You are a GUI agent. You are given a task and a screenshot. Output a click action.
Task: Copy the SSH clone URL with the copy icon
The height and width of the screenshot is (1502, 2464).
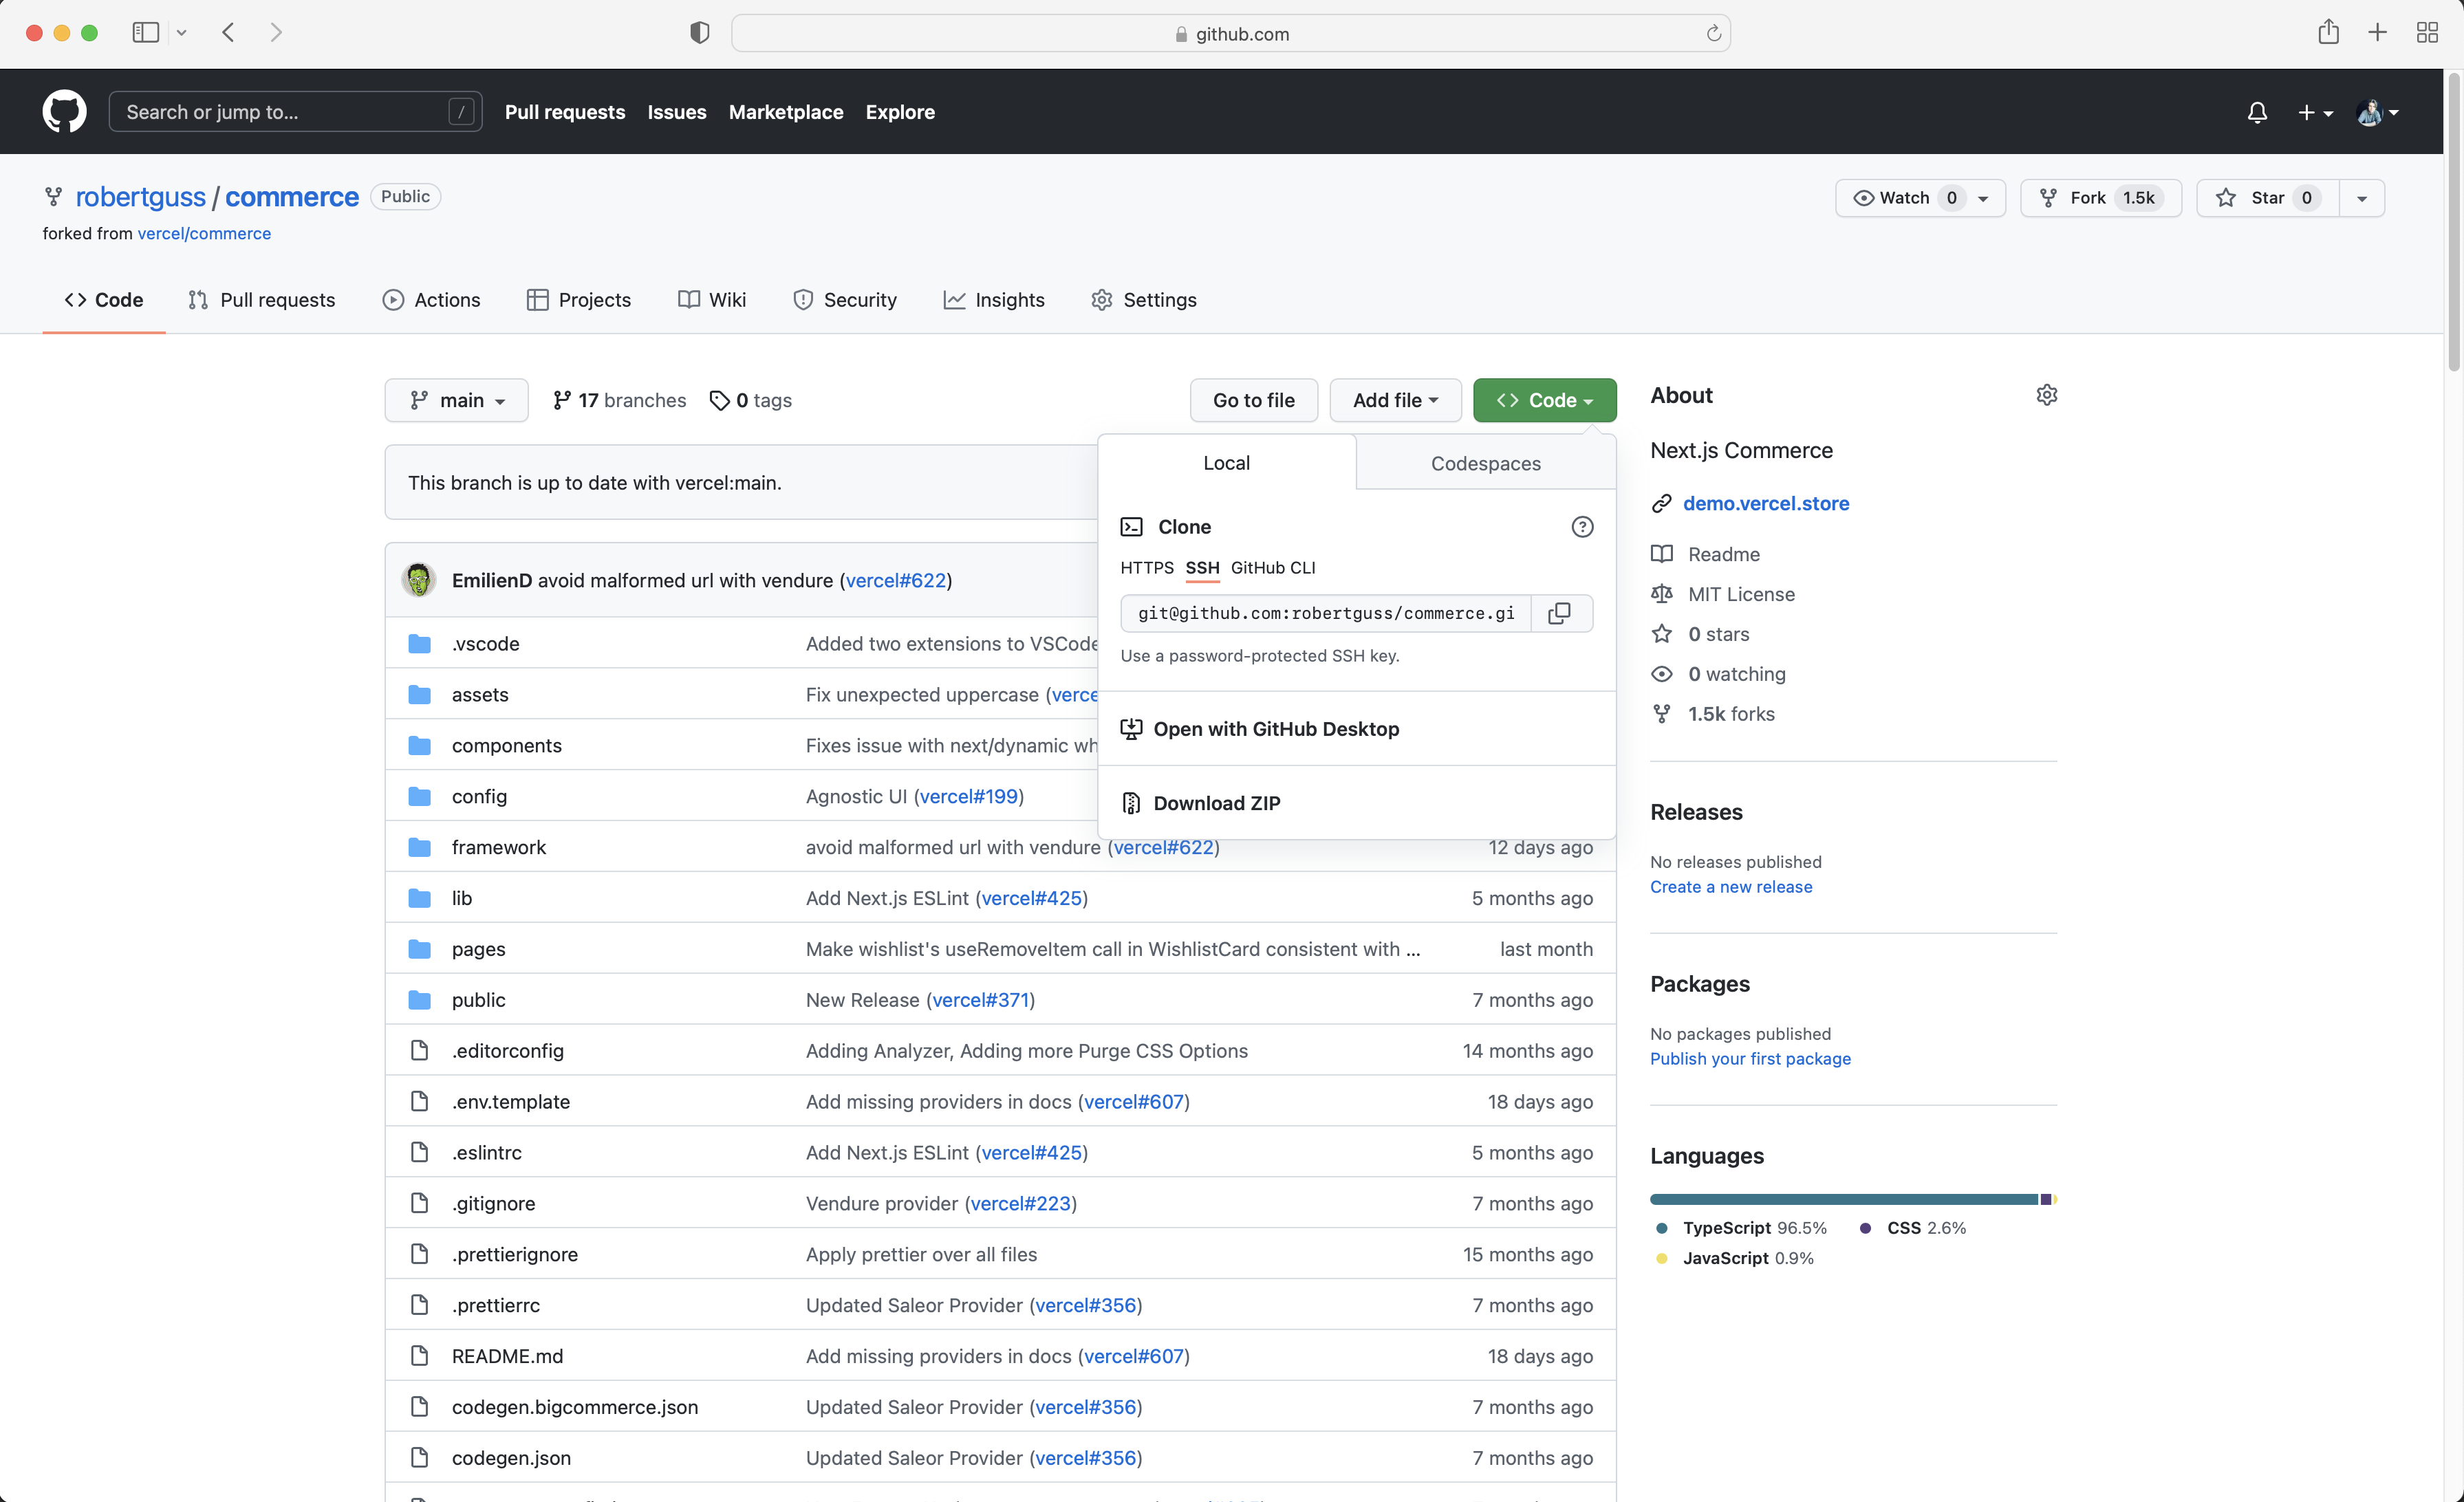click(1559, 613)
